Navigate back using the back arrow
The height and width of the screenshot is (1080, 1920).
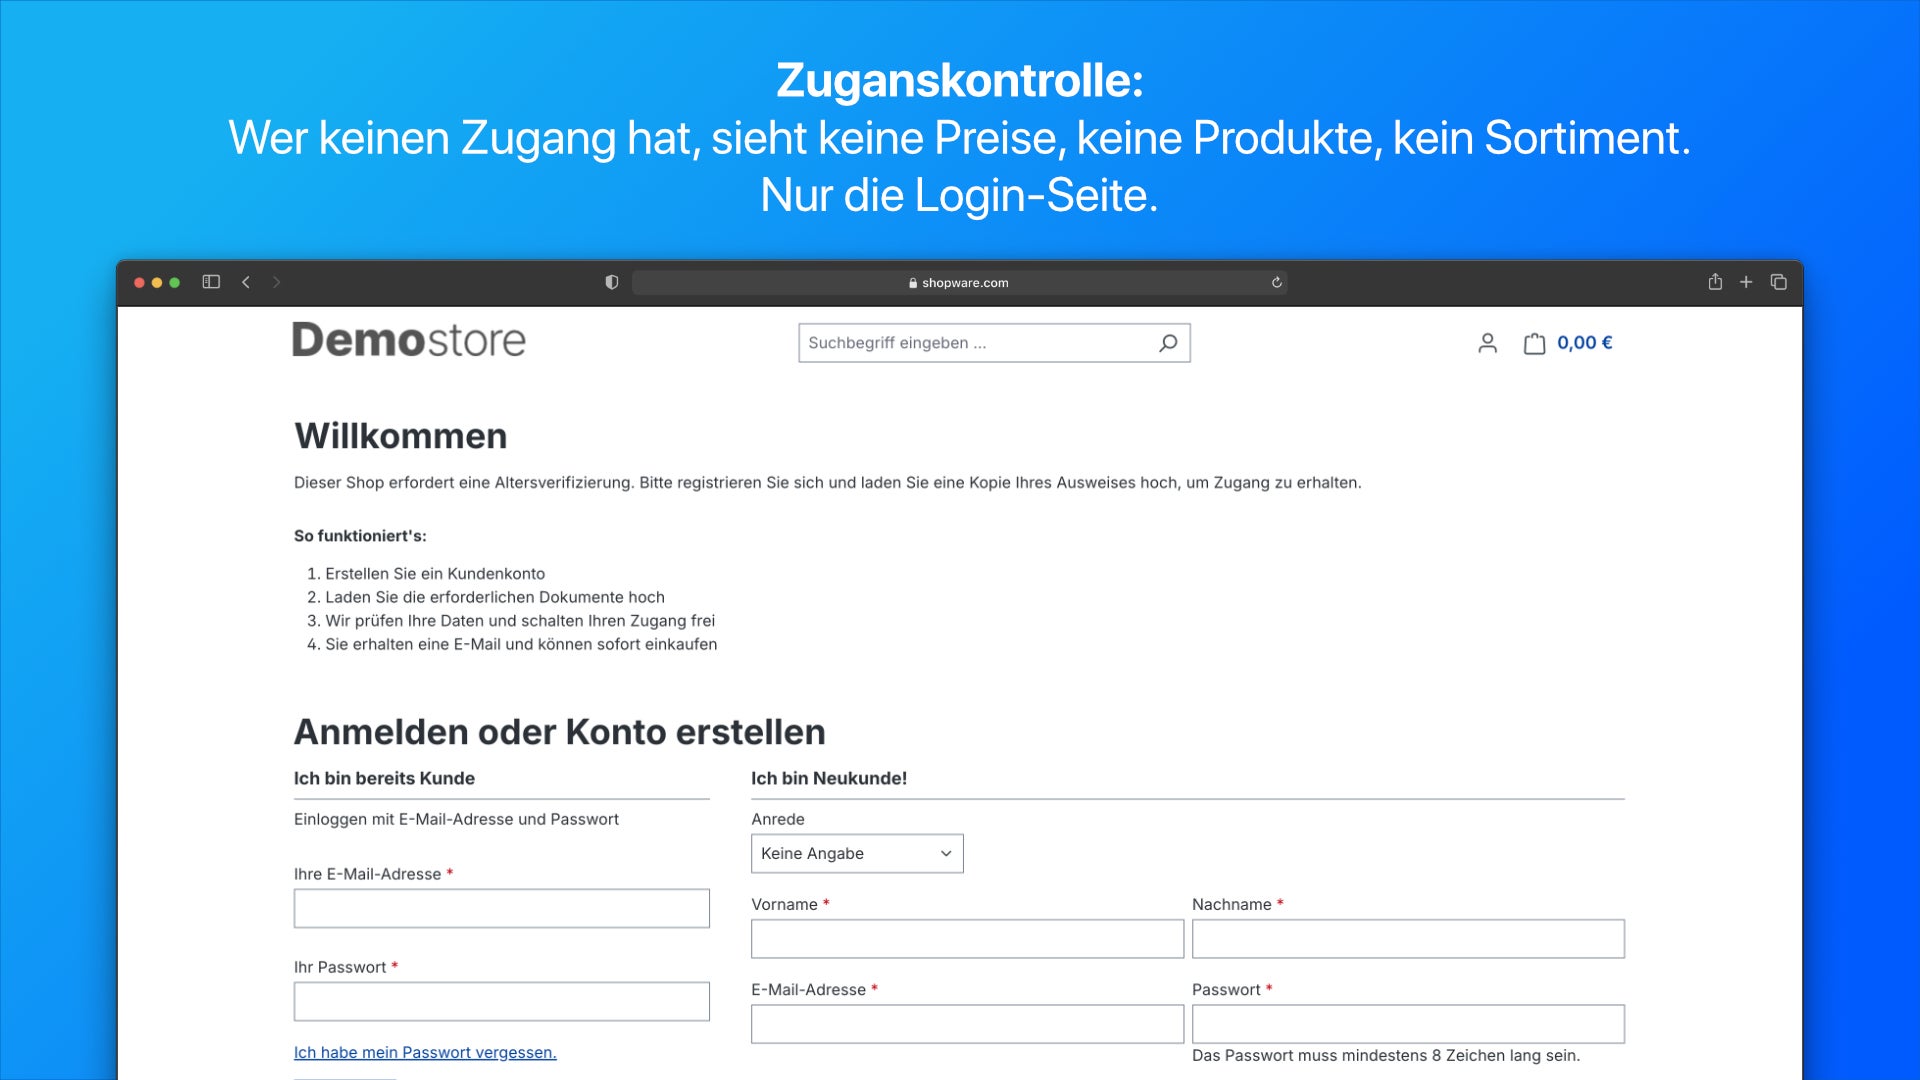pyautogui.click(x=245, y=282)
